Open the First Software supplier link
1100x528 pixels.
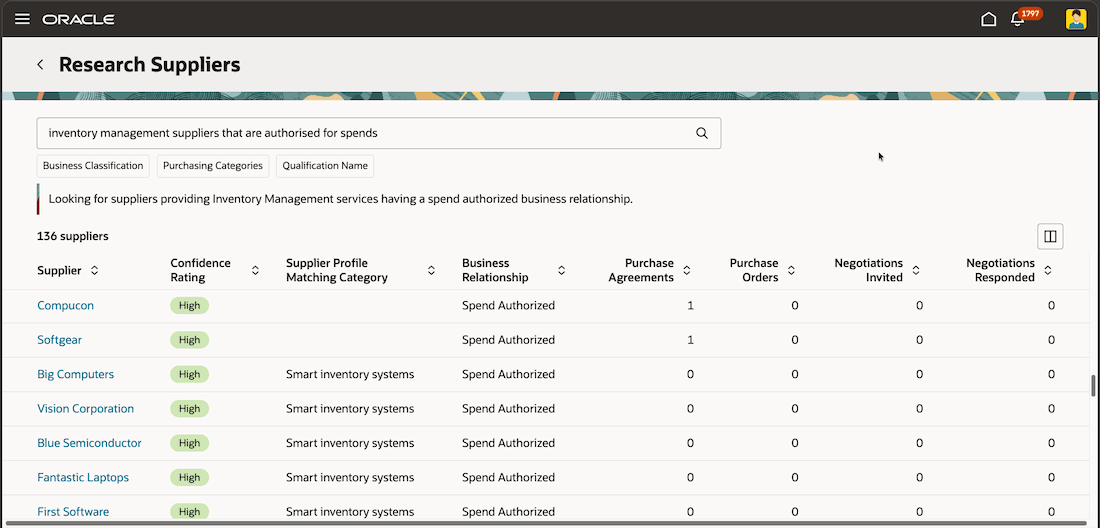pyautogui.click(x=73, y=512)
